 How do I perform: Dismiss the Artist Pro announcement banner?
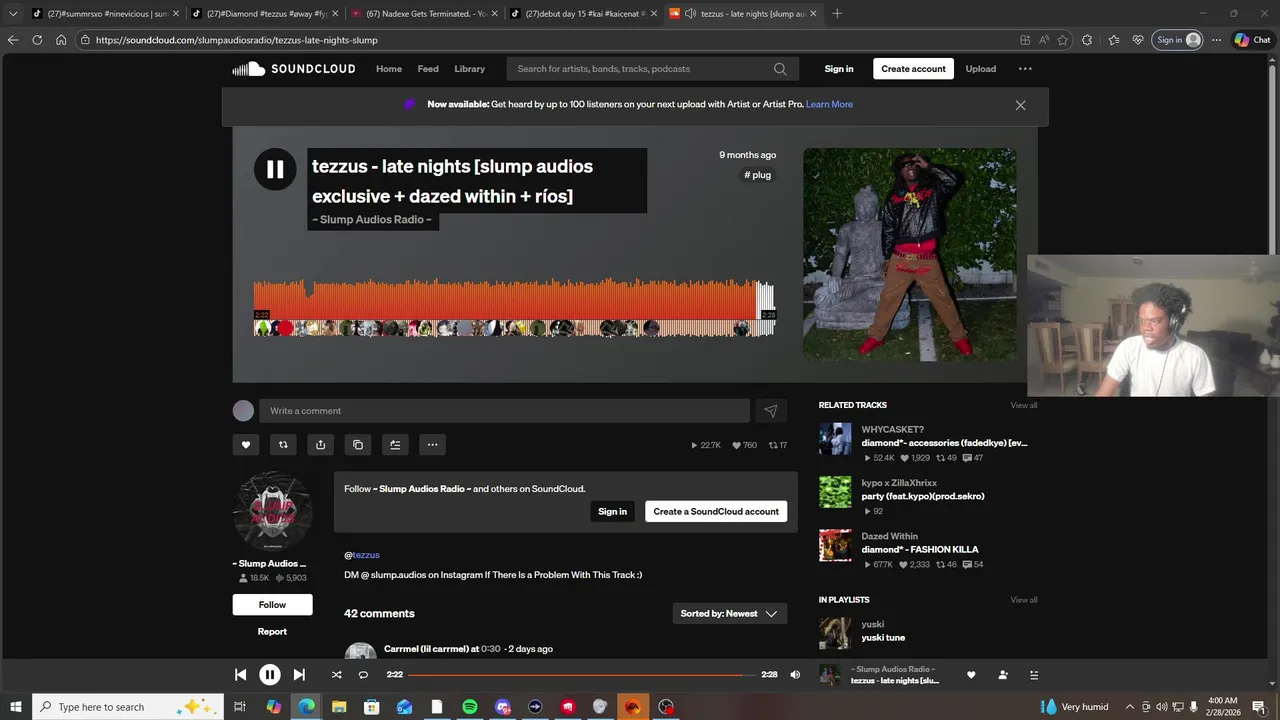(x=1020, y=105)
